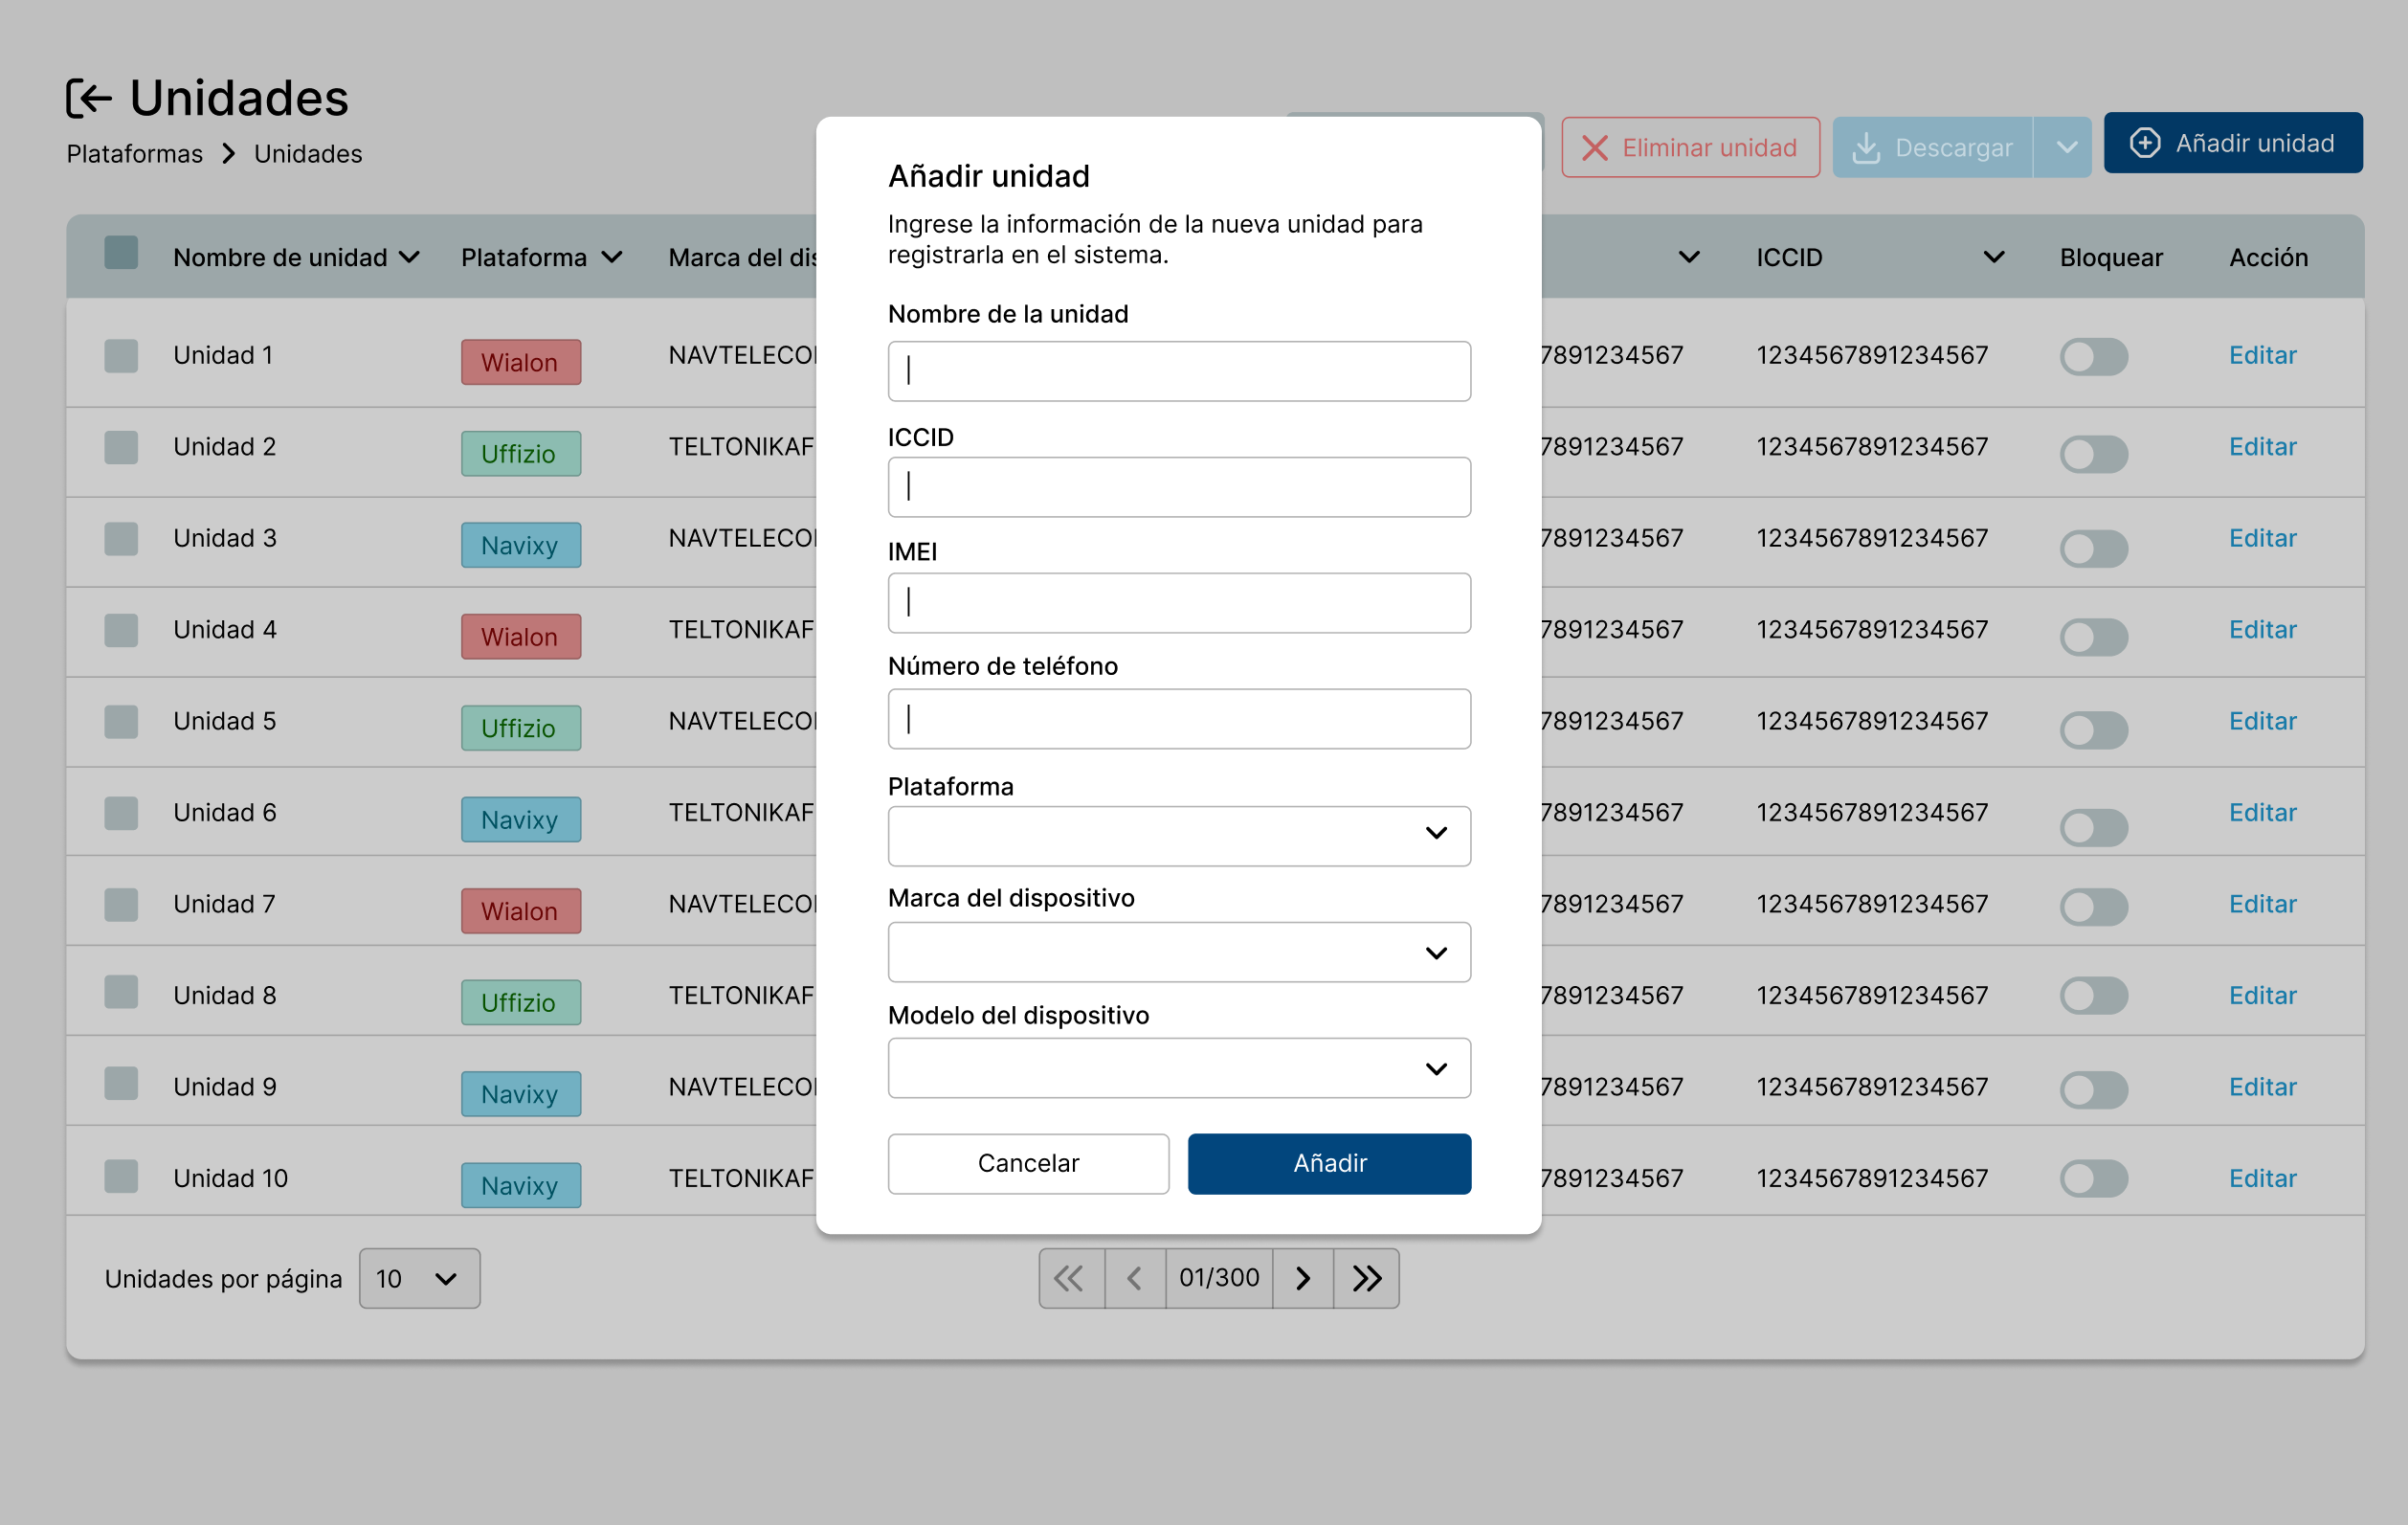Open the Plataforma dropdown in the dialog
Screen dimensions: 2408x1525
tap(1178, 835)
